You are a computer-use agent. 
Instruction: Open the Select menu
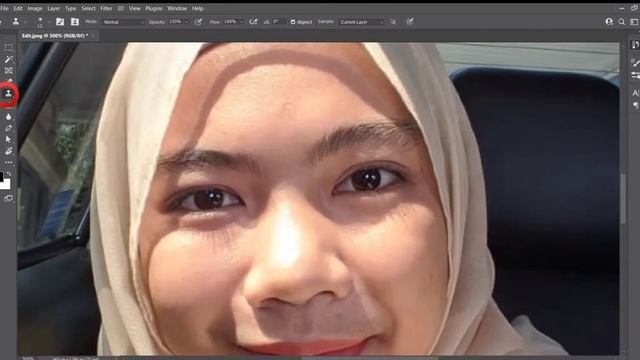(x=88, y=8)
